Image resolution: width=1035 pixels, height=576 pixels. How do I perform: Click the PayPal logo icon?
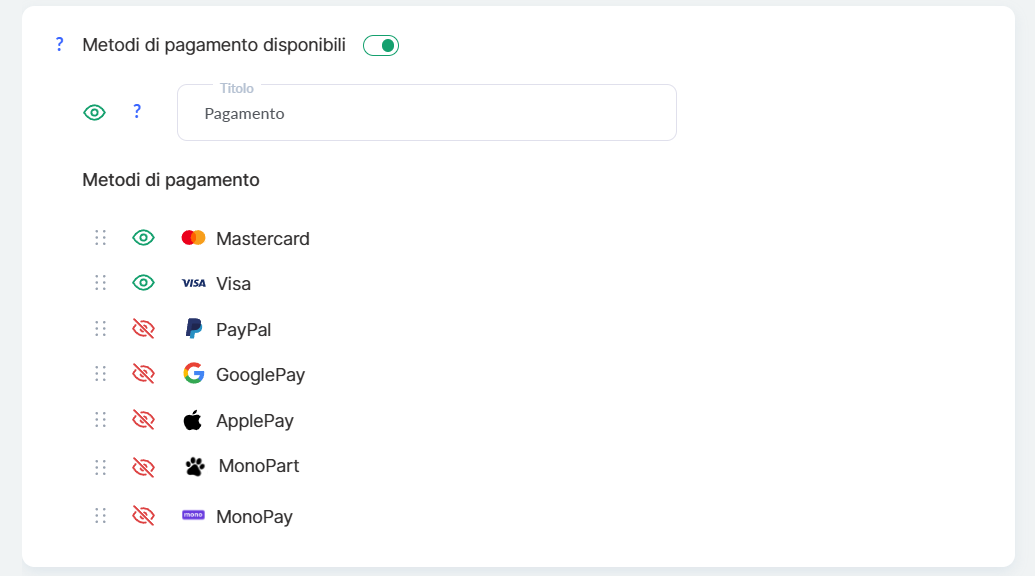(x=193, y=329)
